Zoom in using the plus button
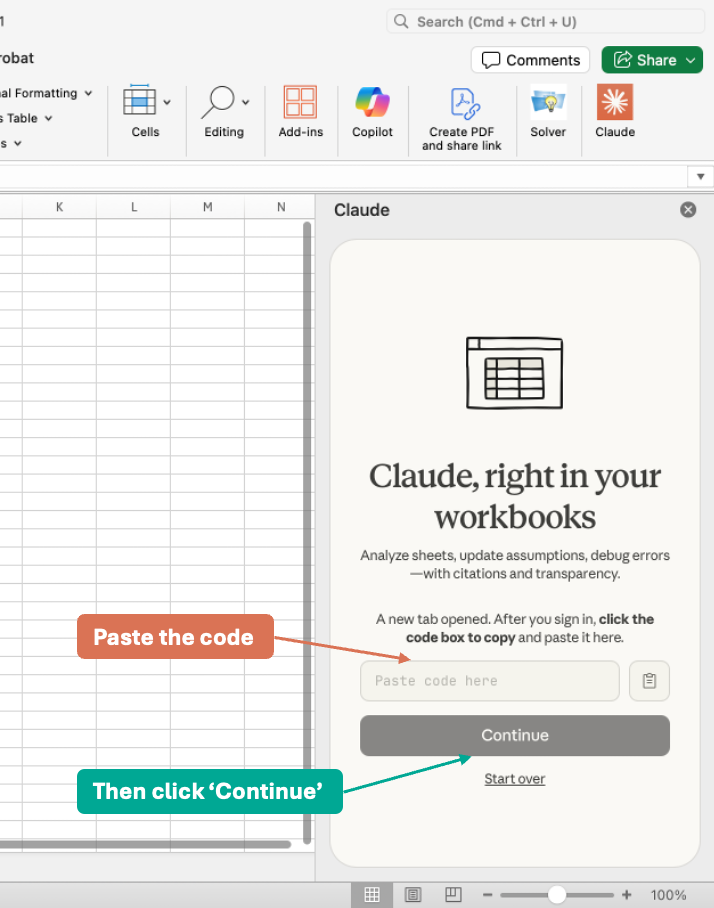 (x=627, y=895)
